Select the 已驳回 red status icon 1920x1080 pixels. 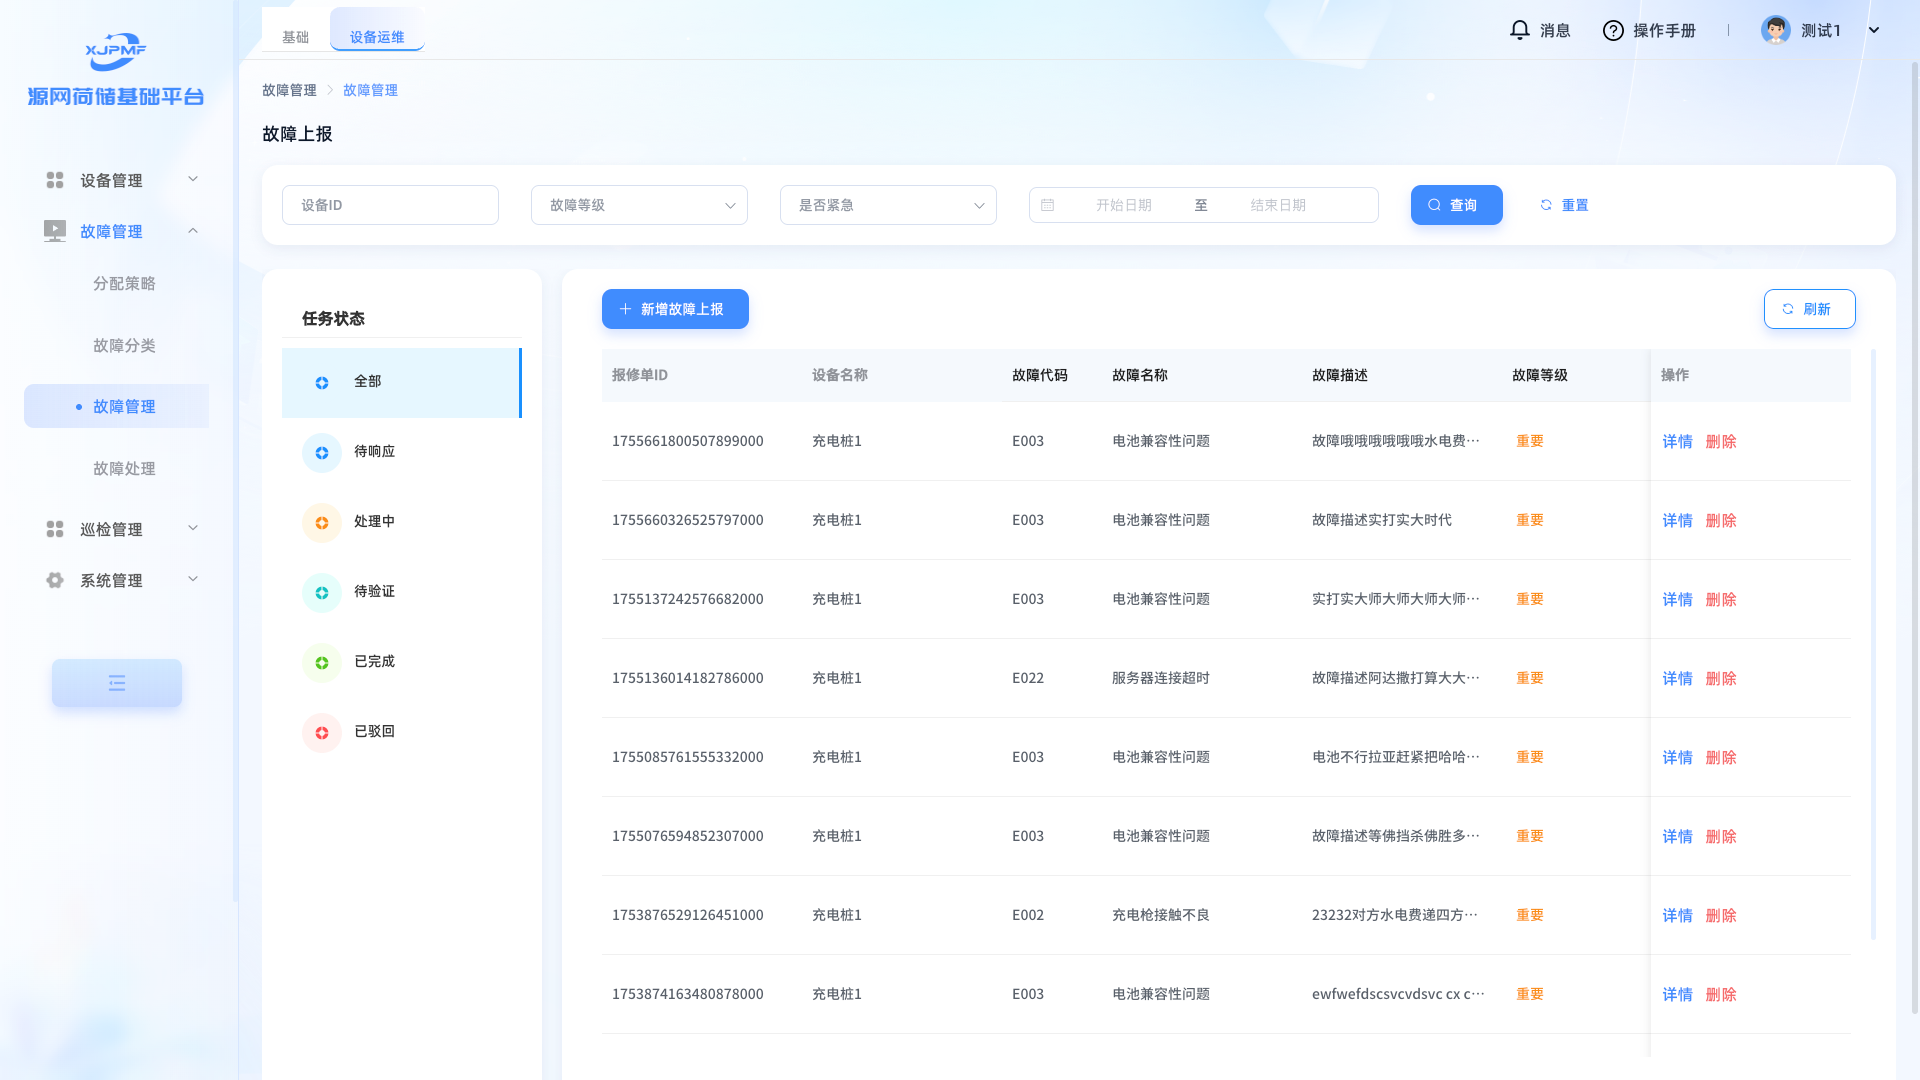coord(322,733)
